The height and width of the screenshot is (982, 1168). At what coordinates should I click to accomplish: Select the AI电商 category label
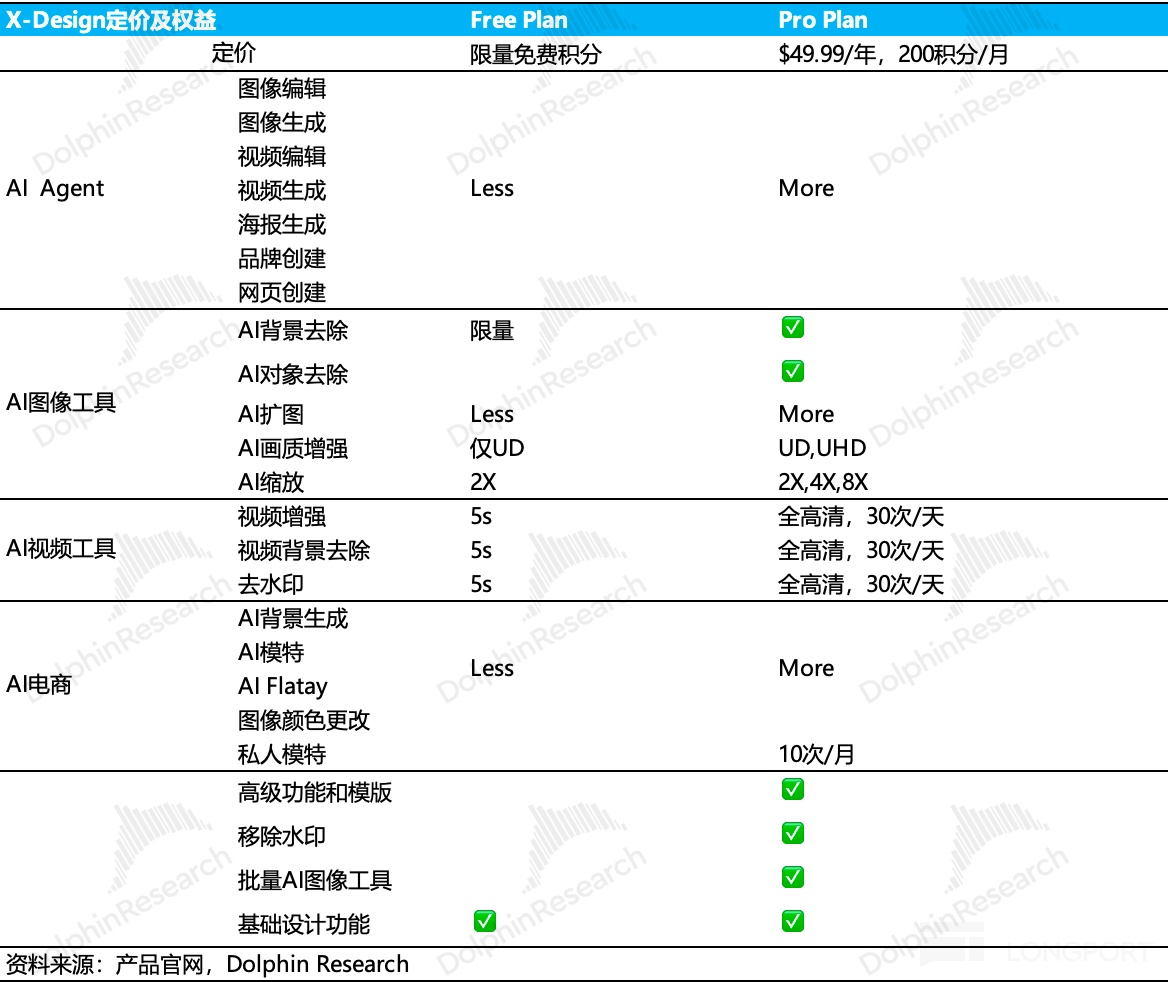pos(39,686)
